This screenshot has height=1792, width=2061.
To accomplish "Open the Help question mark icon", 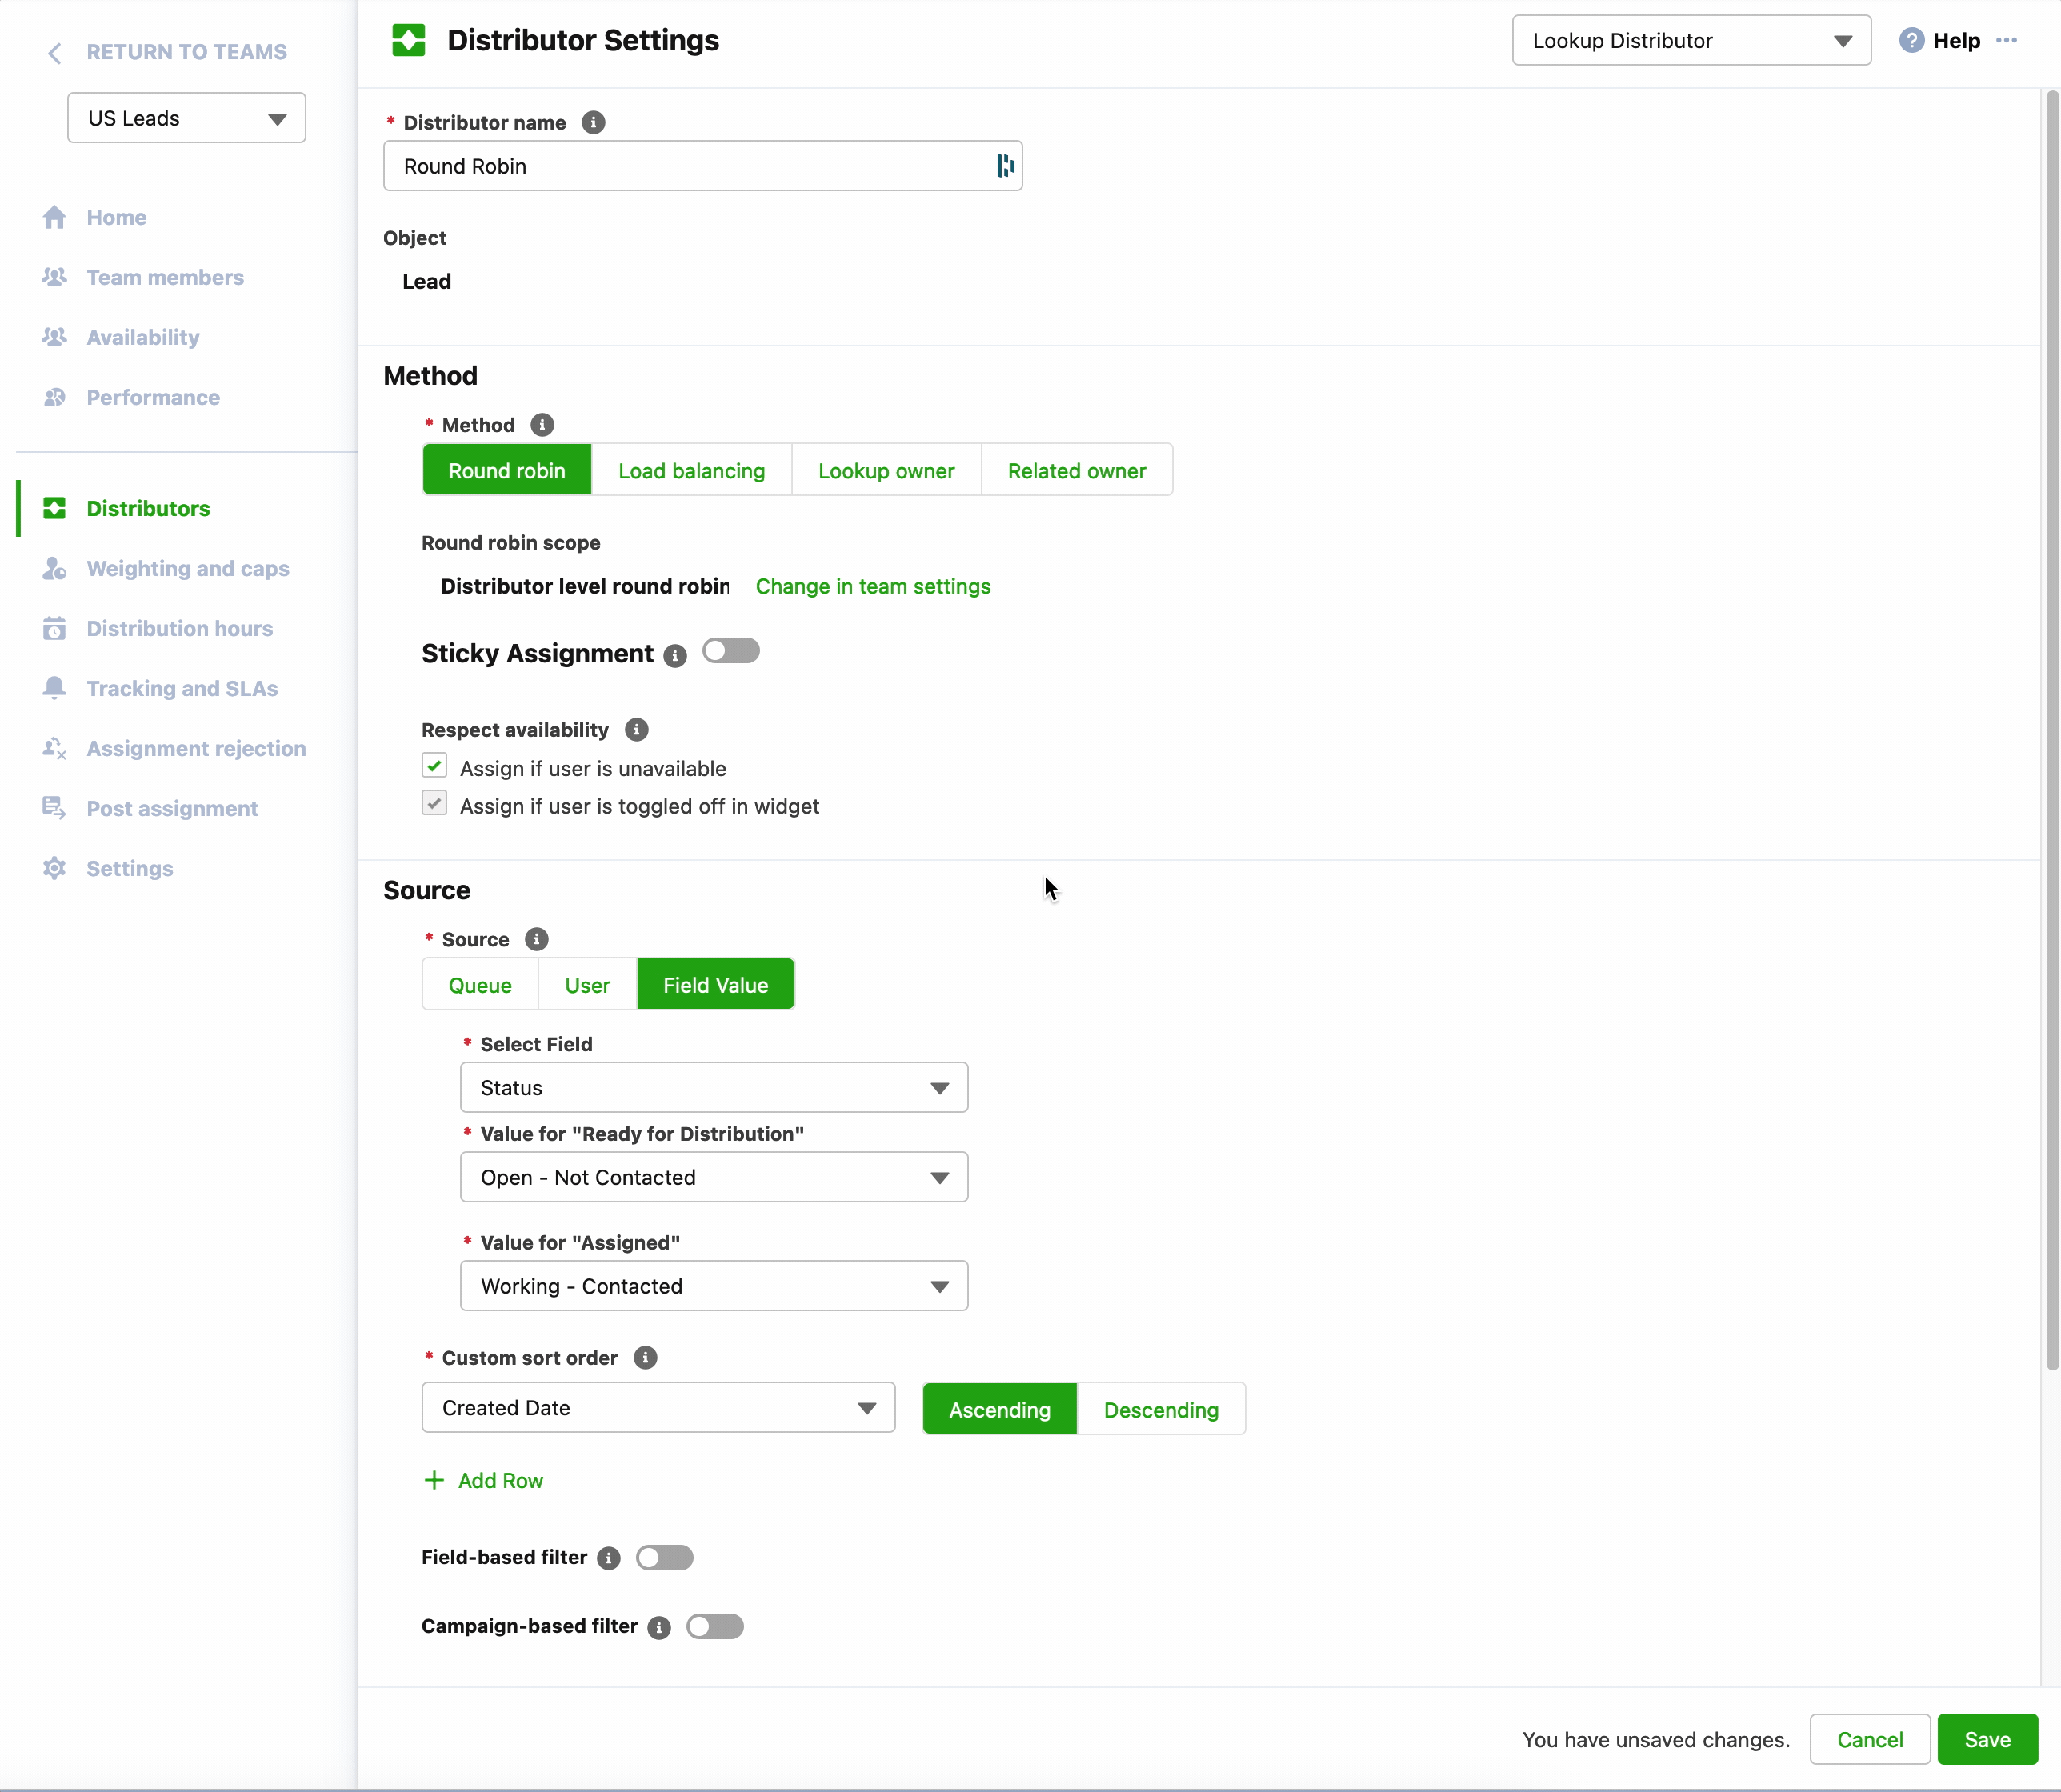I will coord(1913,40).
